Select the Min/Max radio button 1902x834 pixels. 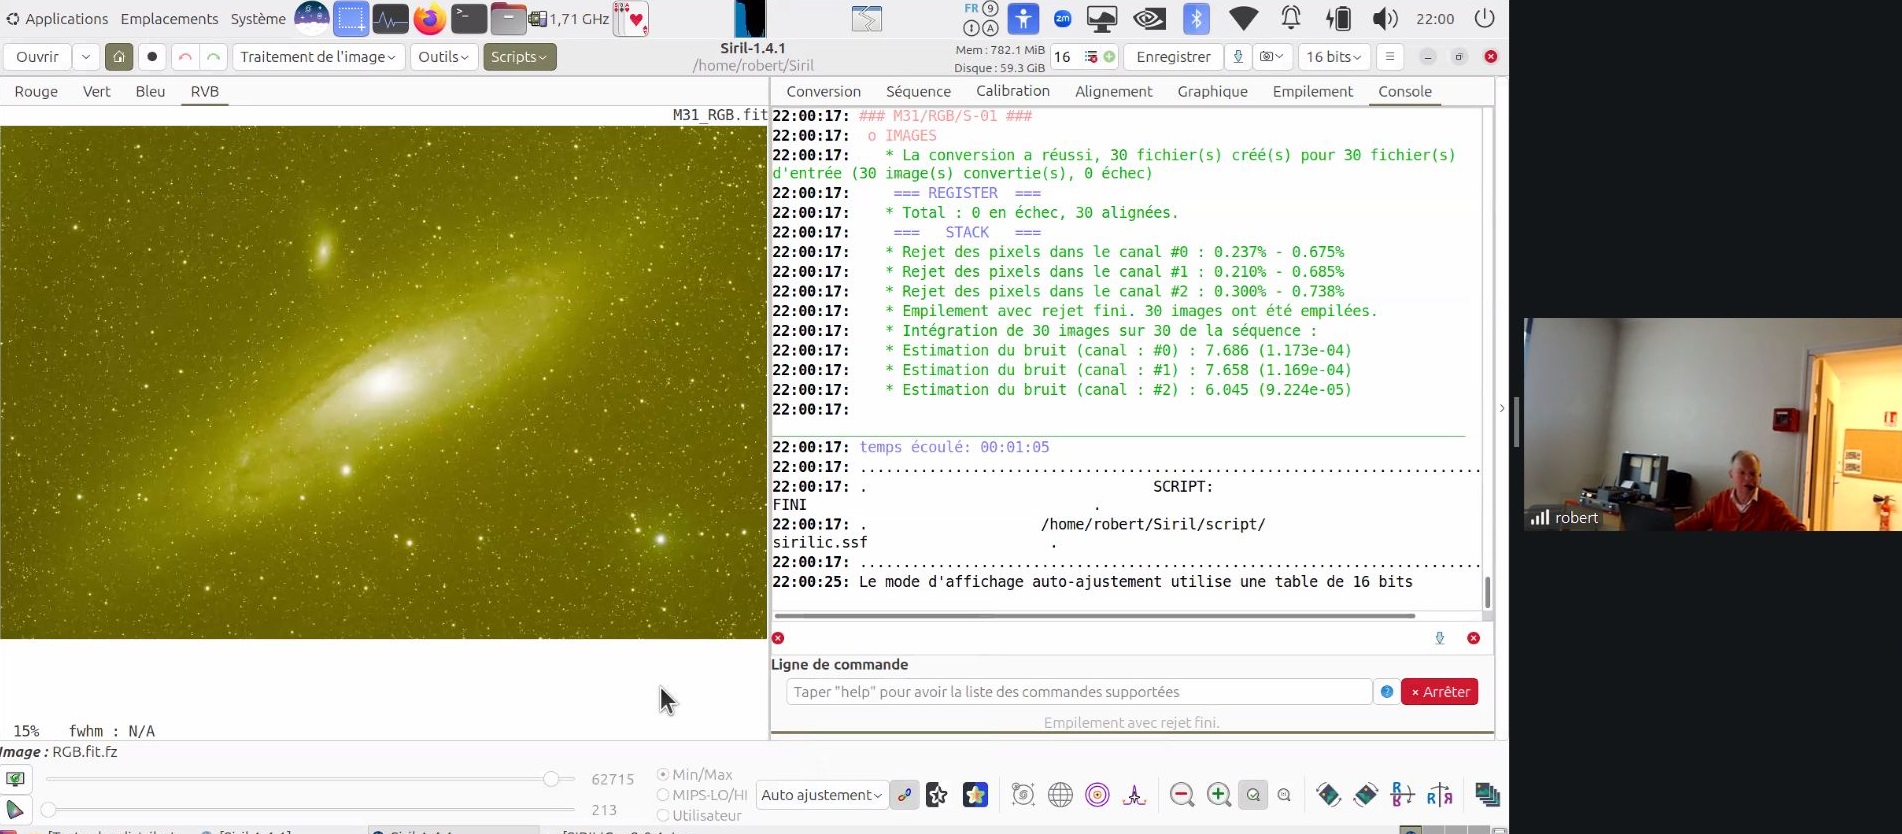663,775
